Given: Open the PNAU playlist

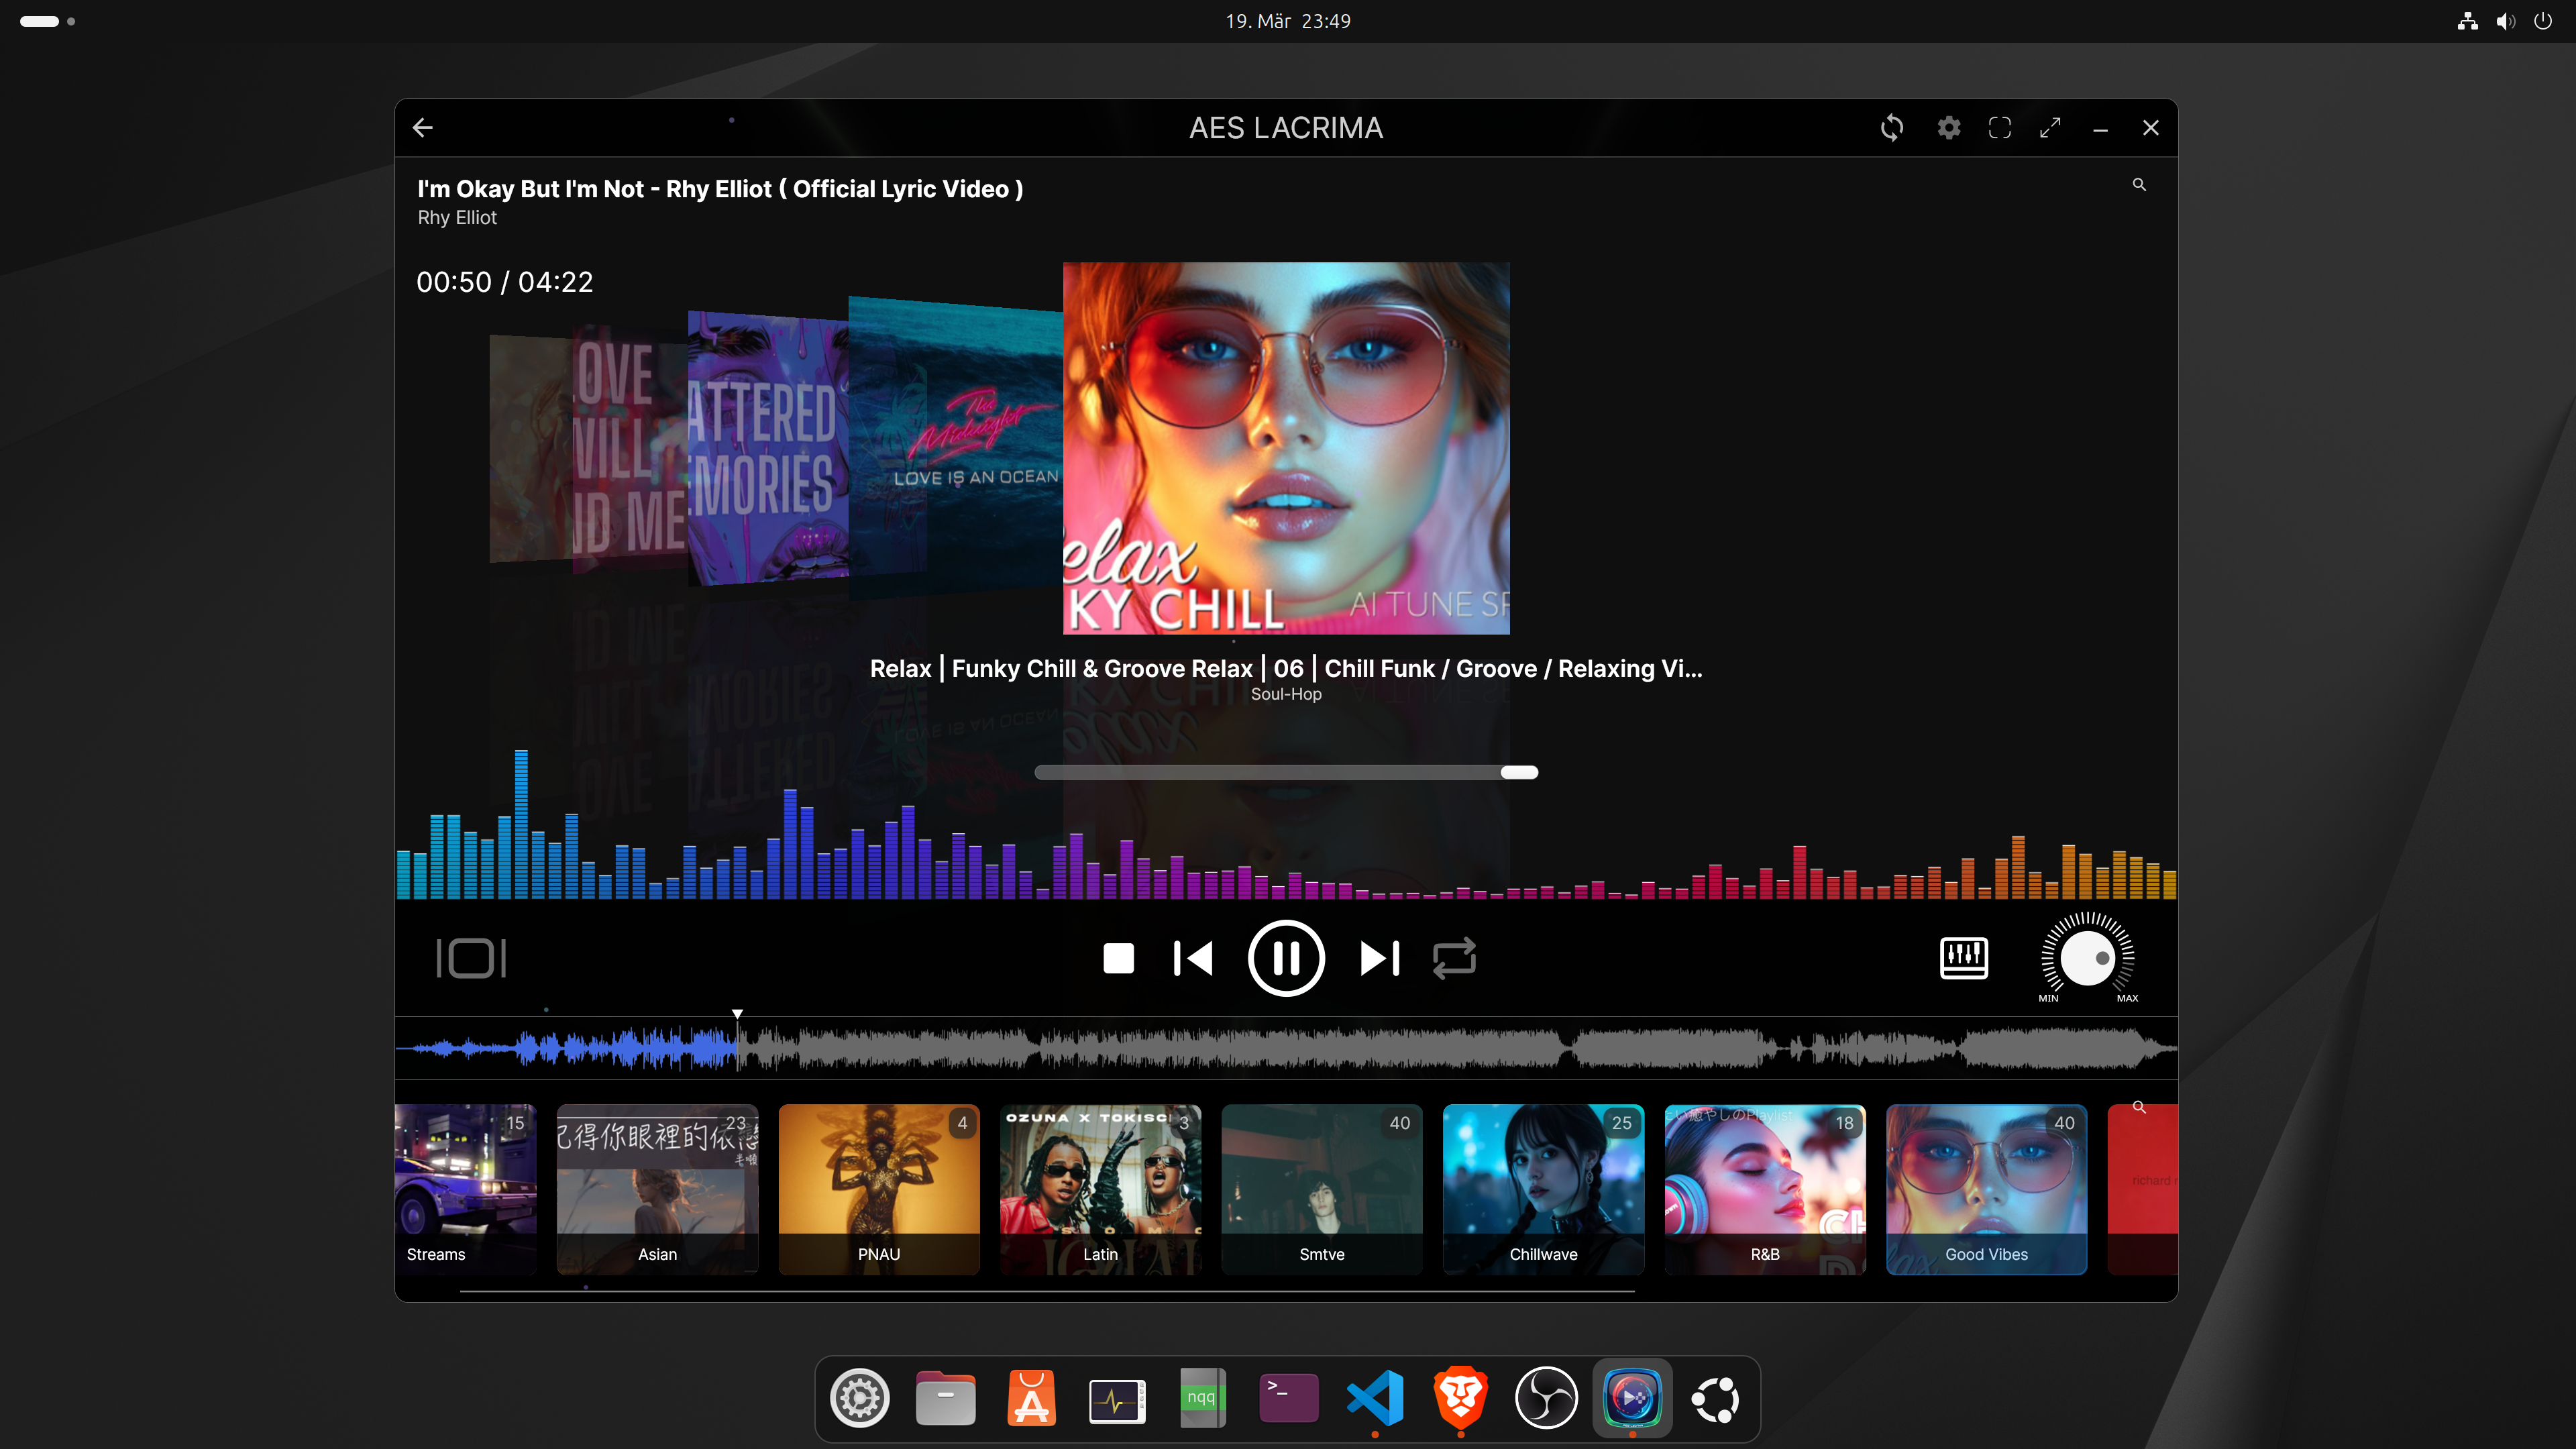Looking at the screenshot, I should click(x=879, y=1189).
